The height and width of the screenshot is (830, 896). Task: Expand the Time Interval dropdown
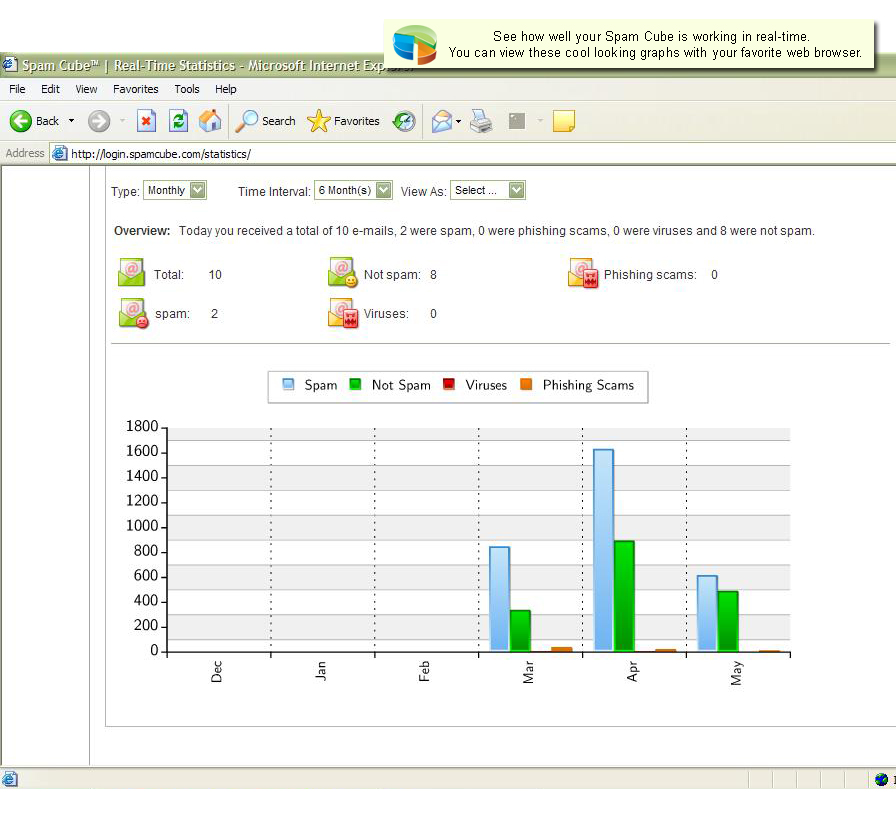[353, 190]
